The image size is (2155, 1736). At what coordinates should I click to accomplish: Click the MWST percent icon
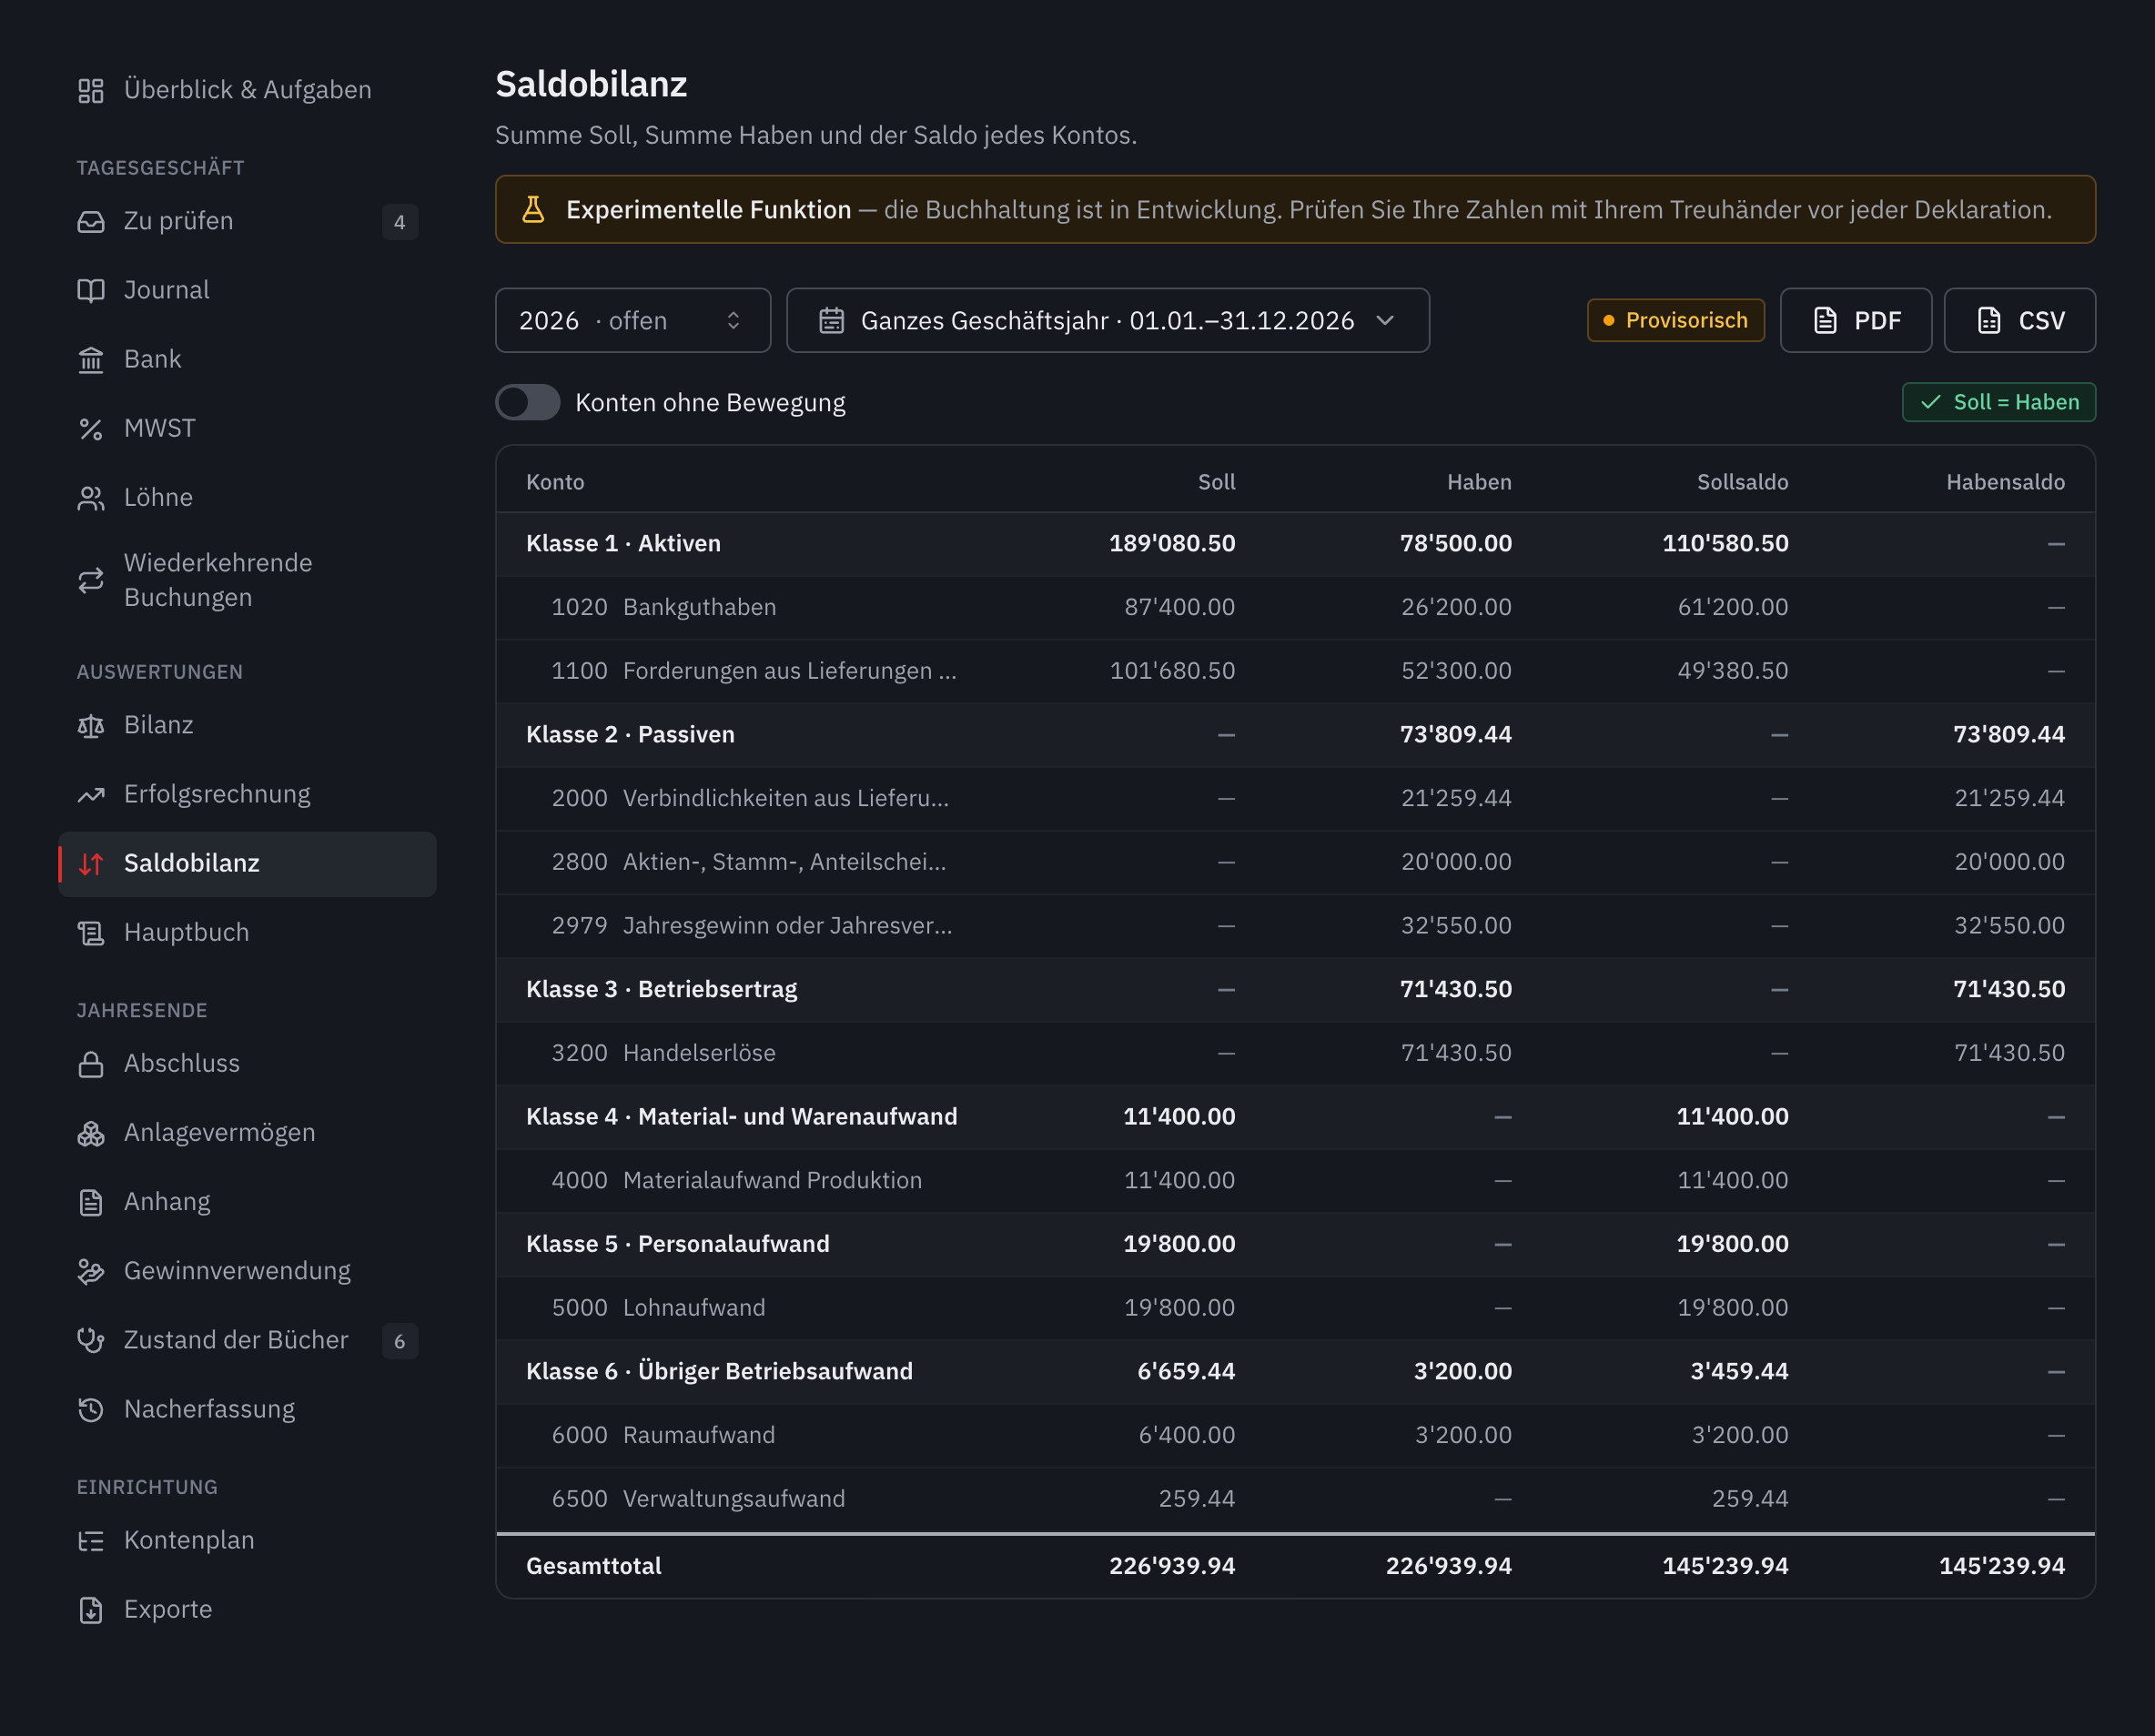91,429
